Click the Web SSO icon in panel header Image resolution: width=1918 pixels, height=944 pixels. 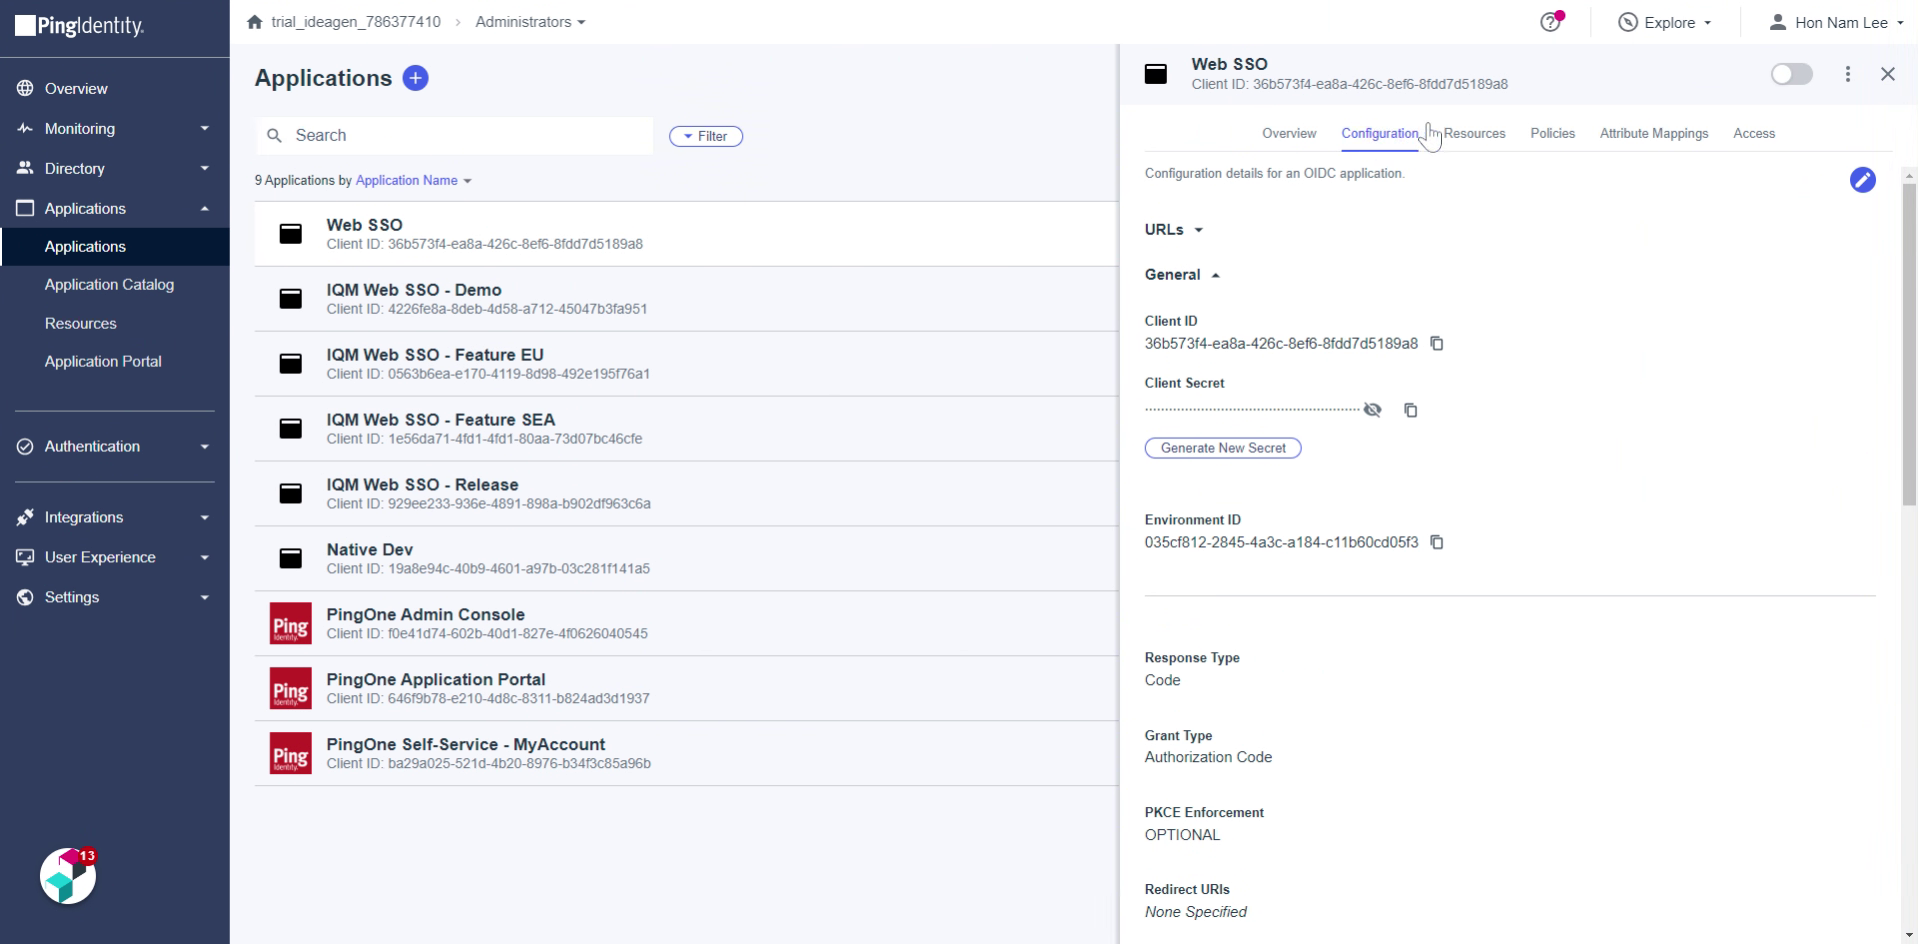[x=1156, y=74]
